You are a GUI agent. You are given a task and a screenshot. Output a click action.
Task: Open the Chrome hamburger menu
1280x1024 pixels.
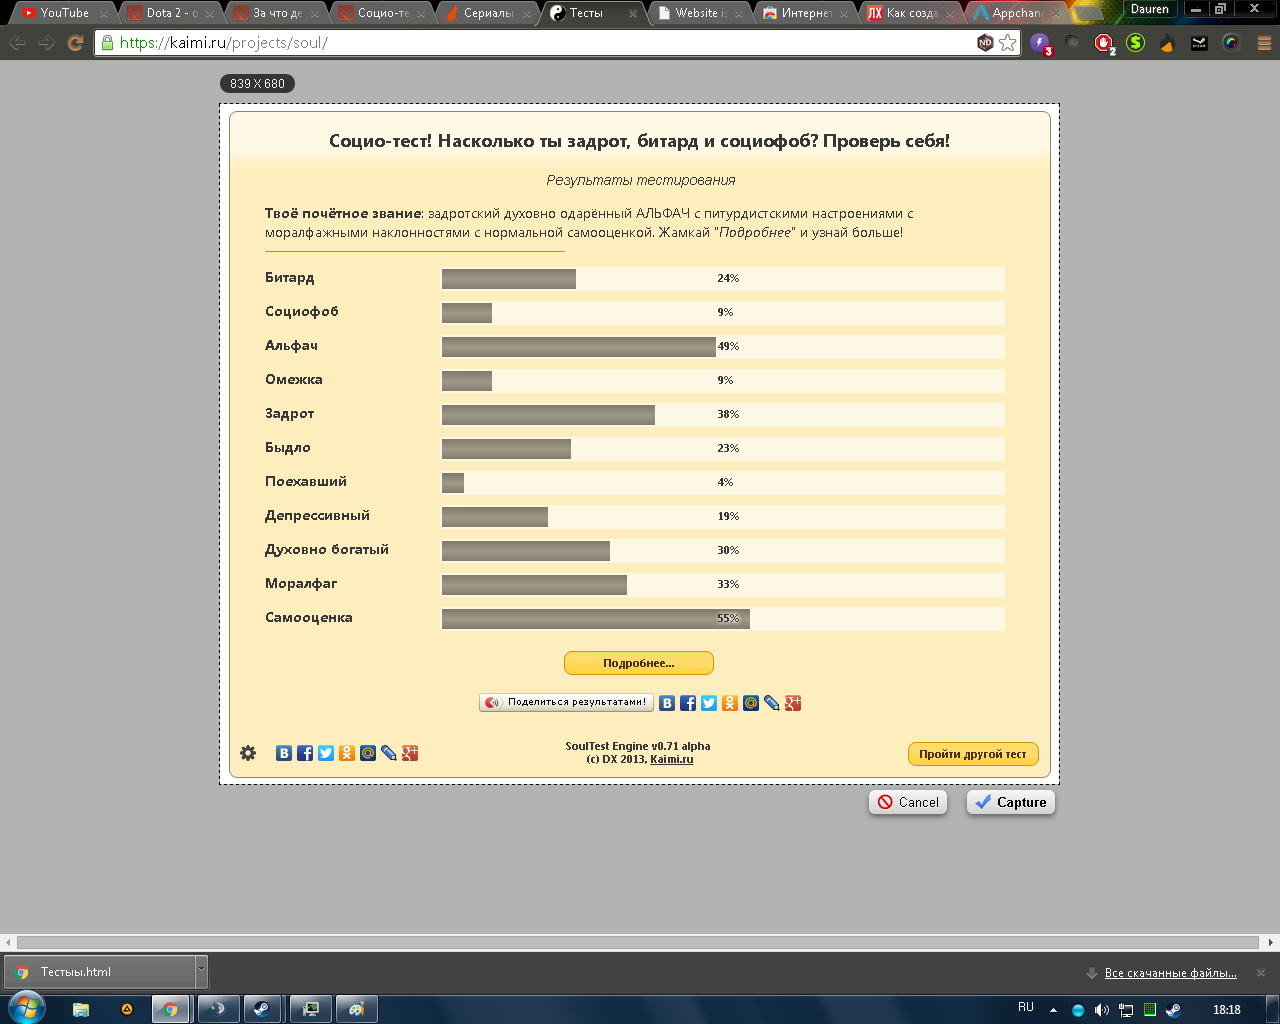click(1262, 43)
